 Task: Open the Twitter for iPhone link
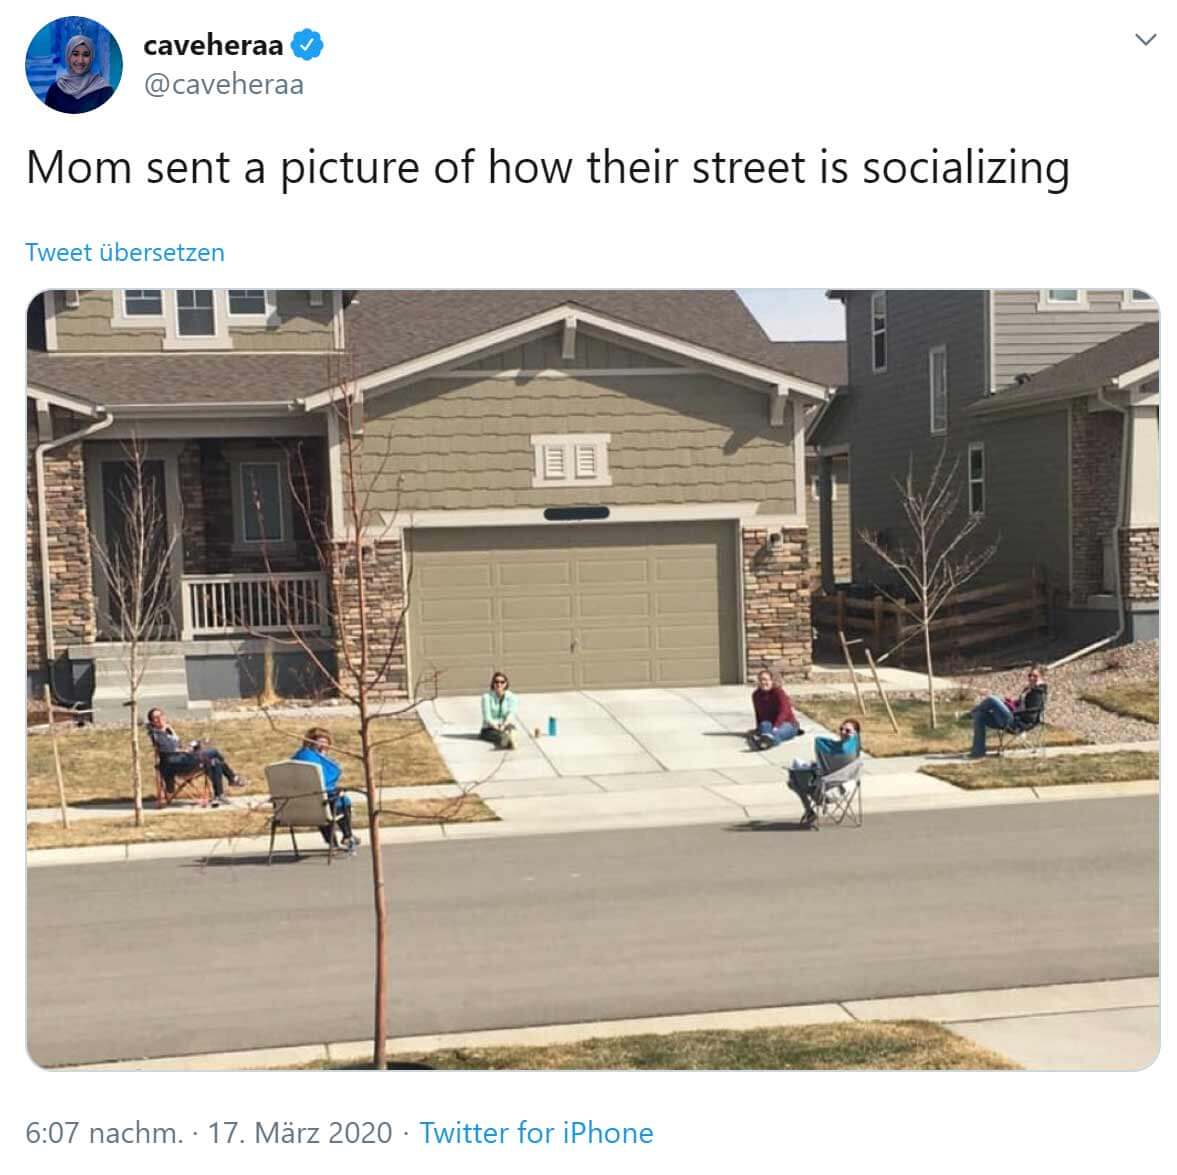click(x=536, y=1132)
